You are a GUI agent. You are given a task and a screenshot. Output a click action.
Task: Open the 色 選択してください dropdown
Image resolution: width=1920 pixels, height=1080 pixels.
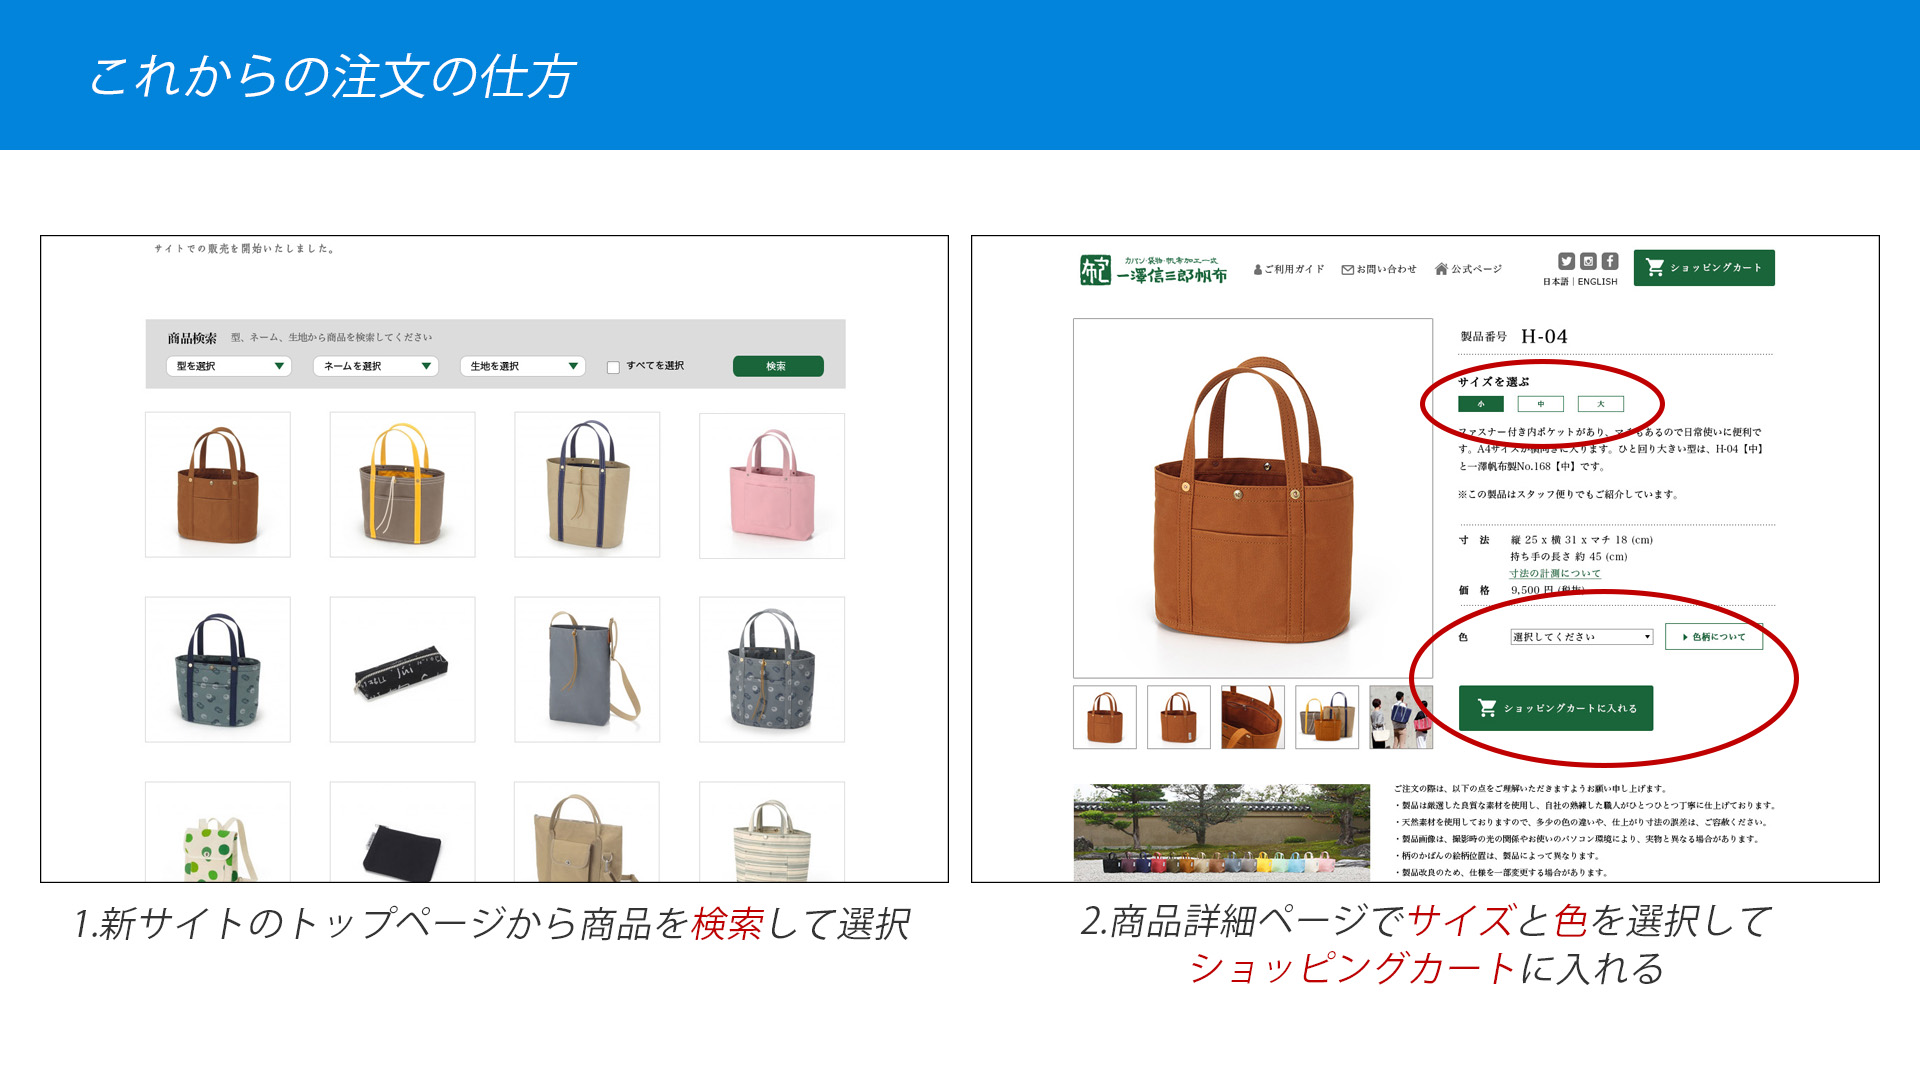point(1581,637)
